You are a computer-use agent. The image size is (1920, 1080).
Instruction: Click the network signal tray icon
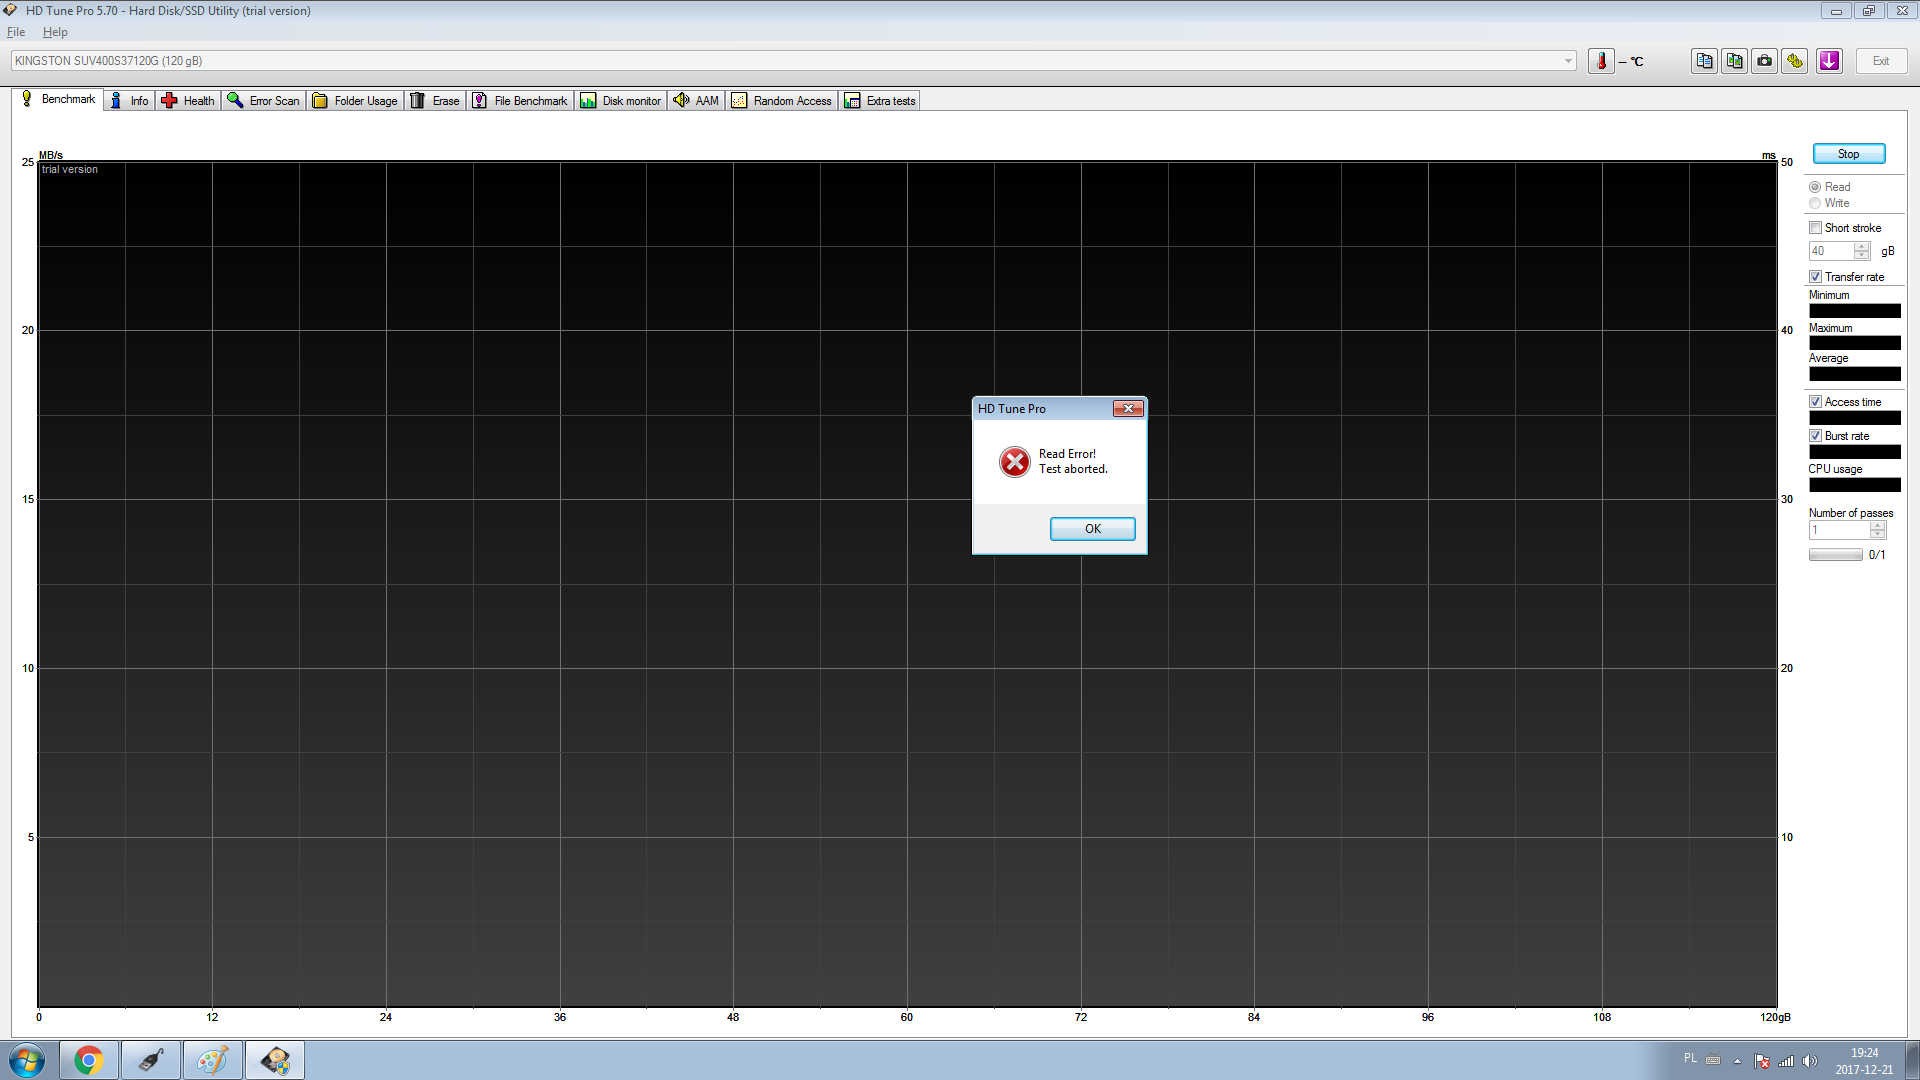click(1786, 1061)
